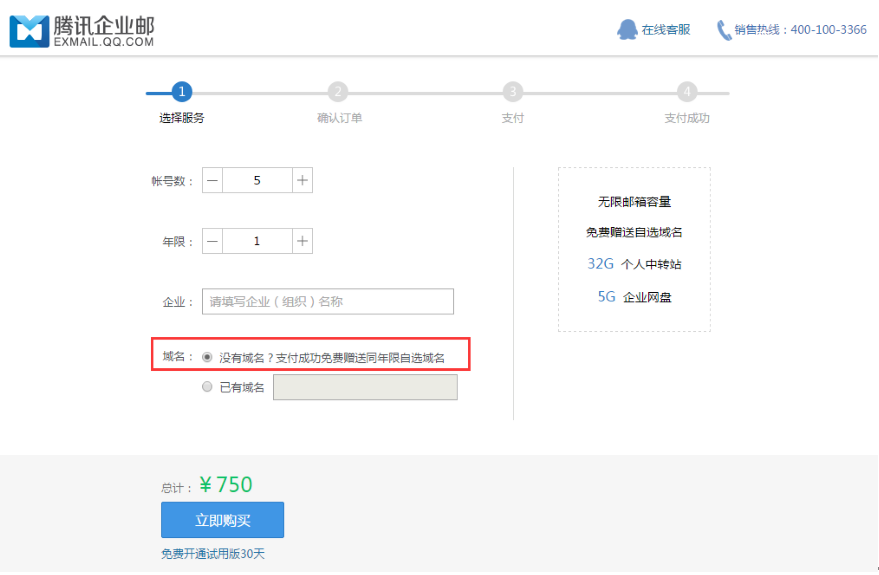Click the existing domain name input box
Image resolution: width=879 pixels, height=575 pixels.
[365, 387]
